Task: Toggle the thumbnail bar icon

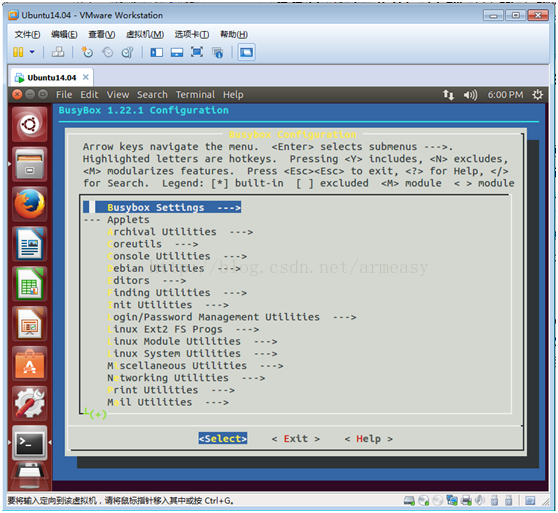Action: click(177, 53)
